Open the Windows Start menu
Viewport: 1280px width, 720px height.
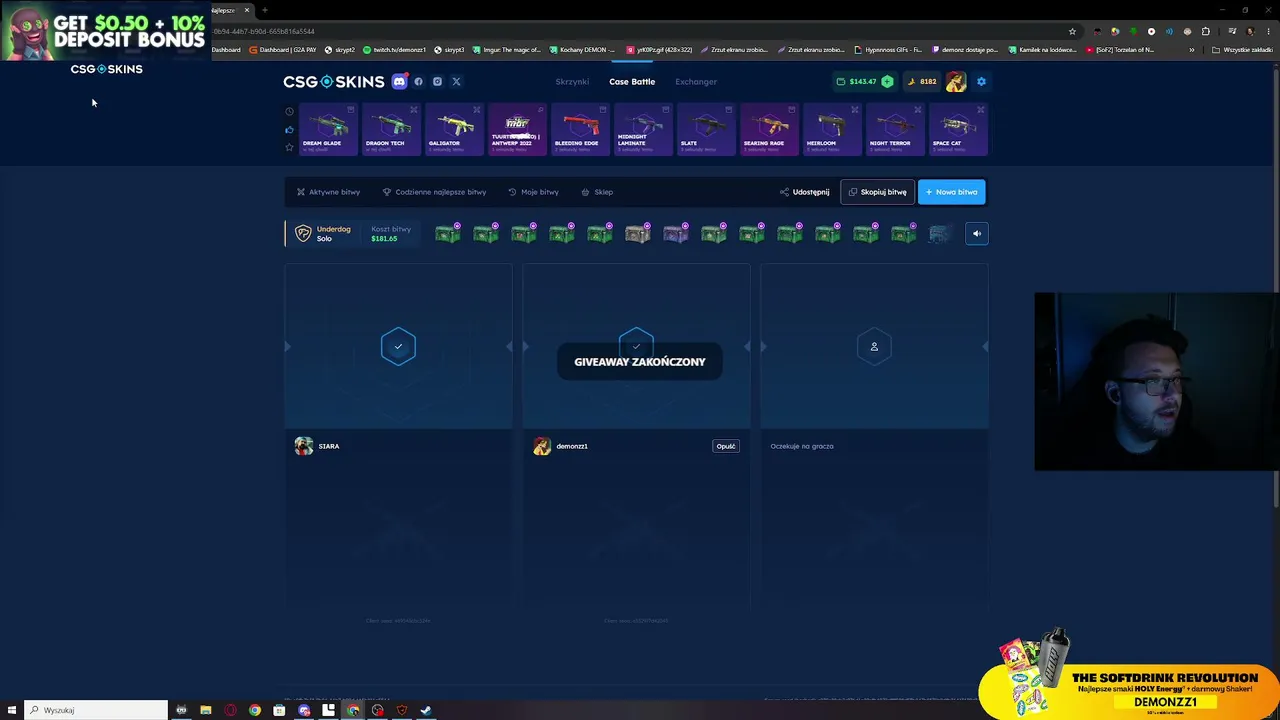11,710
